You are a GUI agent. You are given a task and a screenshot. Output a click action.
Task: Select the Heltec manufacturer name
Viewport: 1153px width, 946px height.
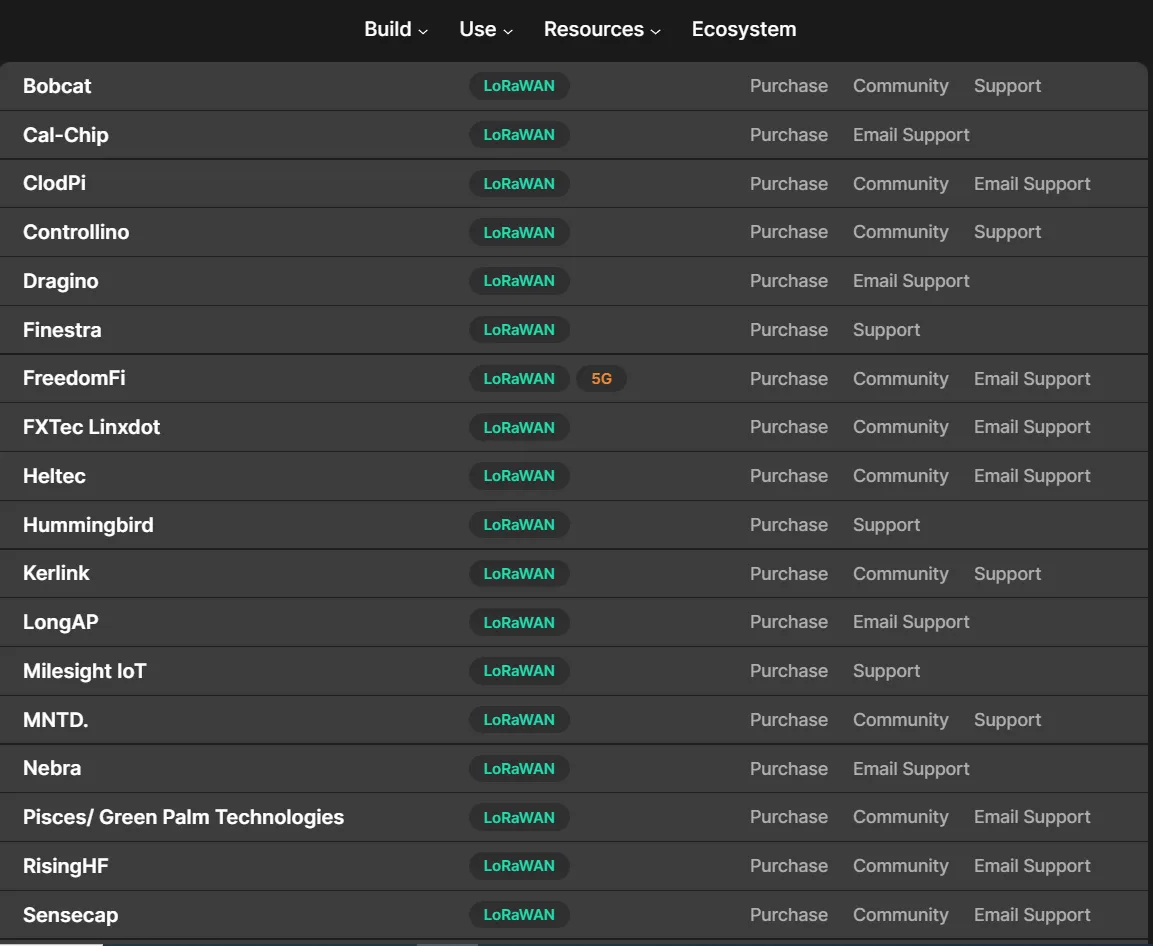[54, 476]
